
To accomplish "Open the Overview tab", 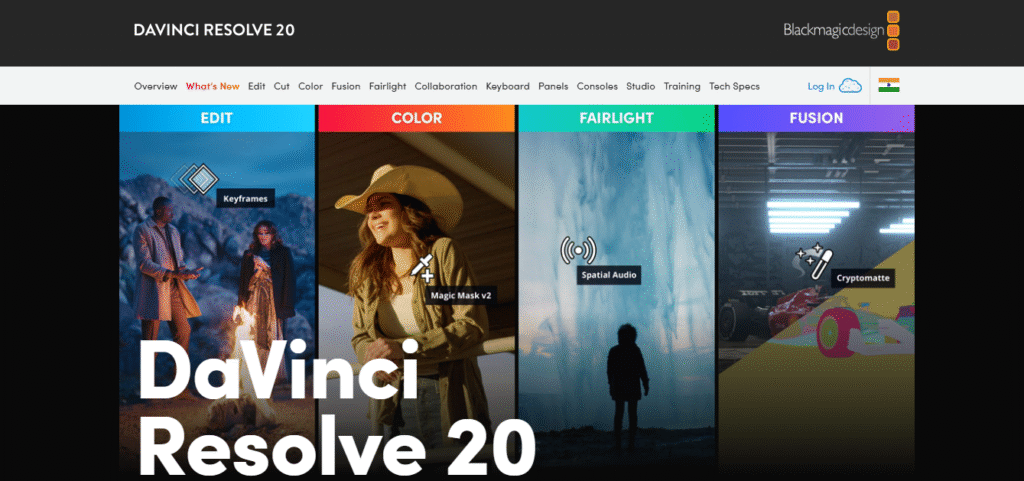I will click(x=155, y=86).
